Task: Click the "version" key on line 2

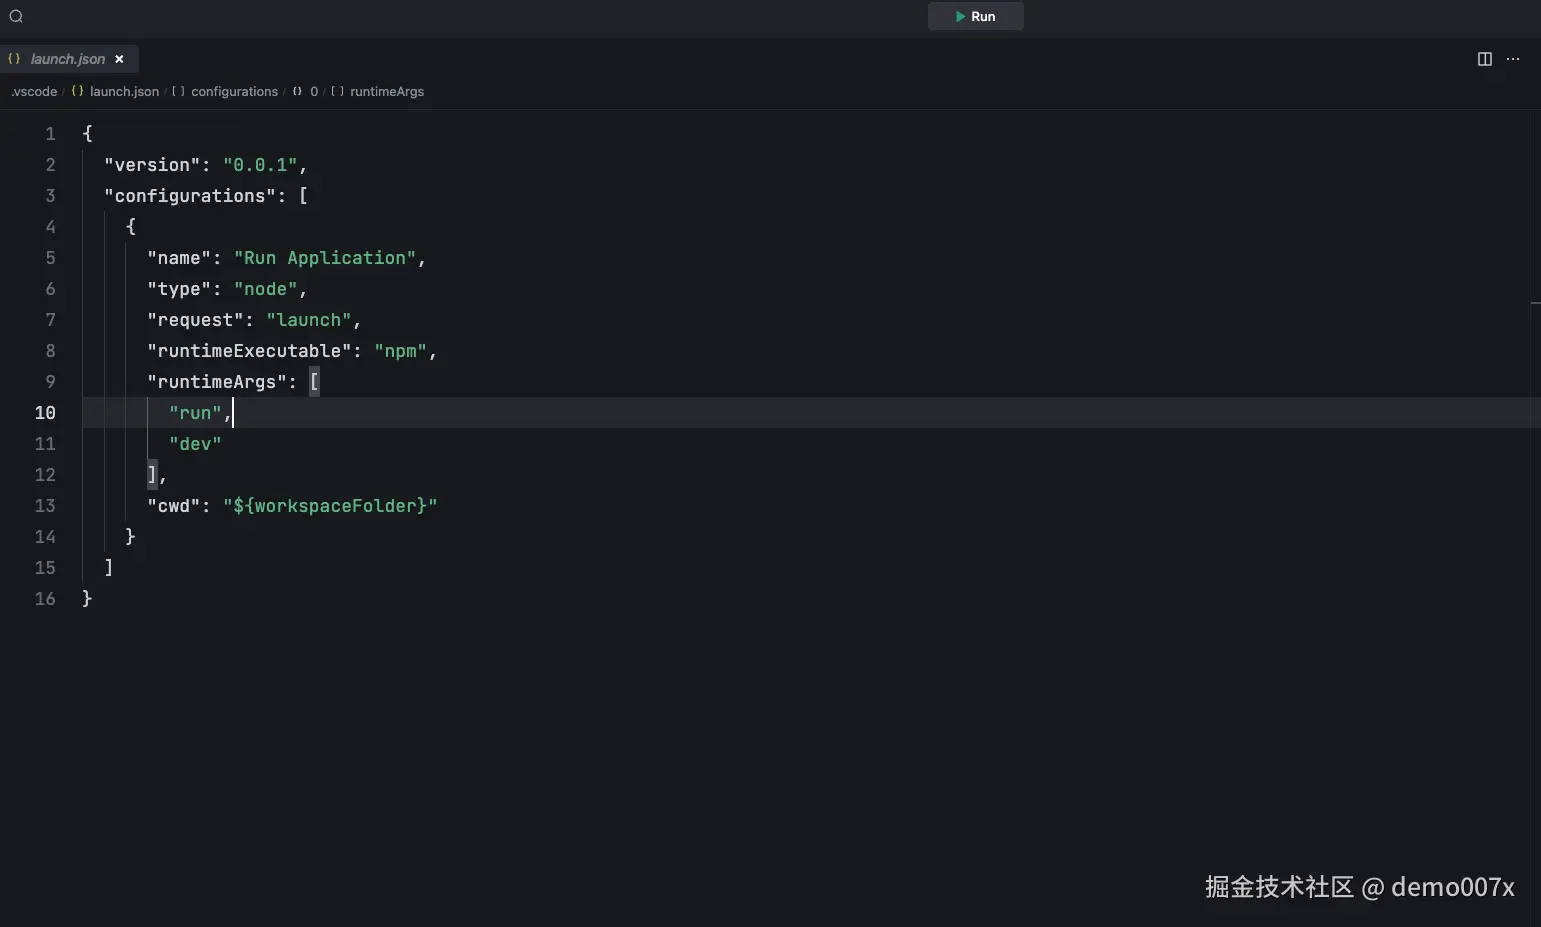Action: pyautogui.click(x=152, y=165)
